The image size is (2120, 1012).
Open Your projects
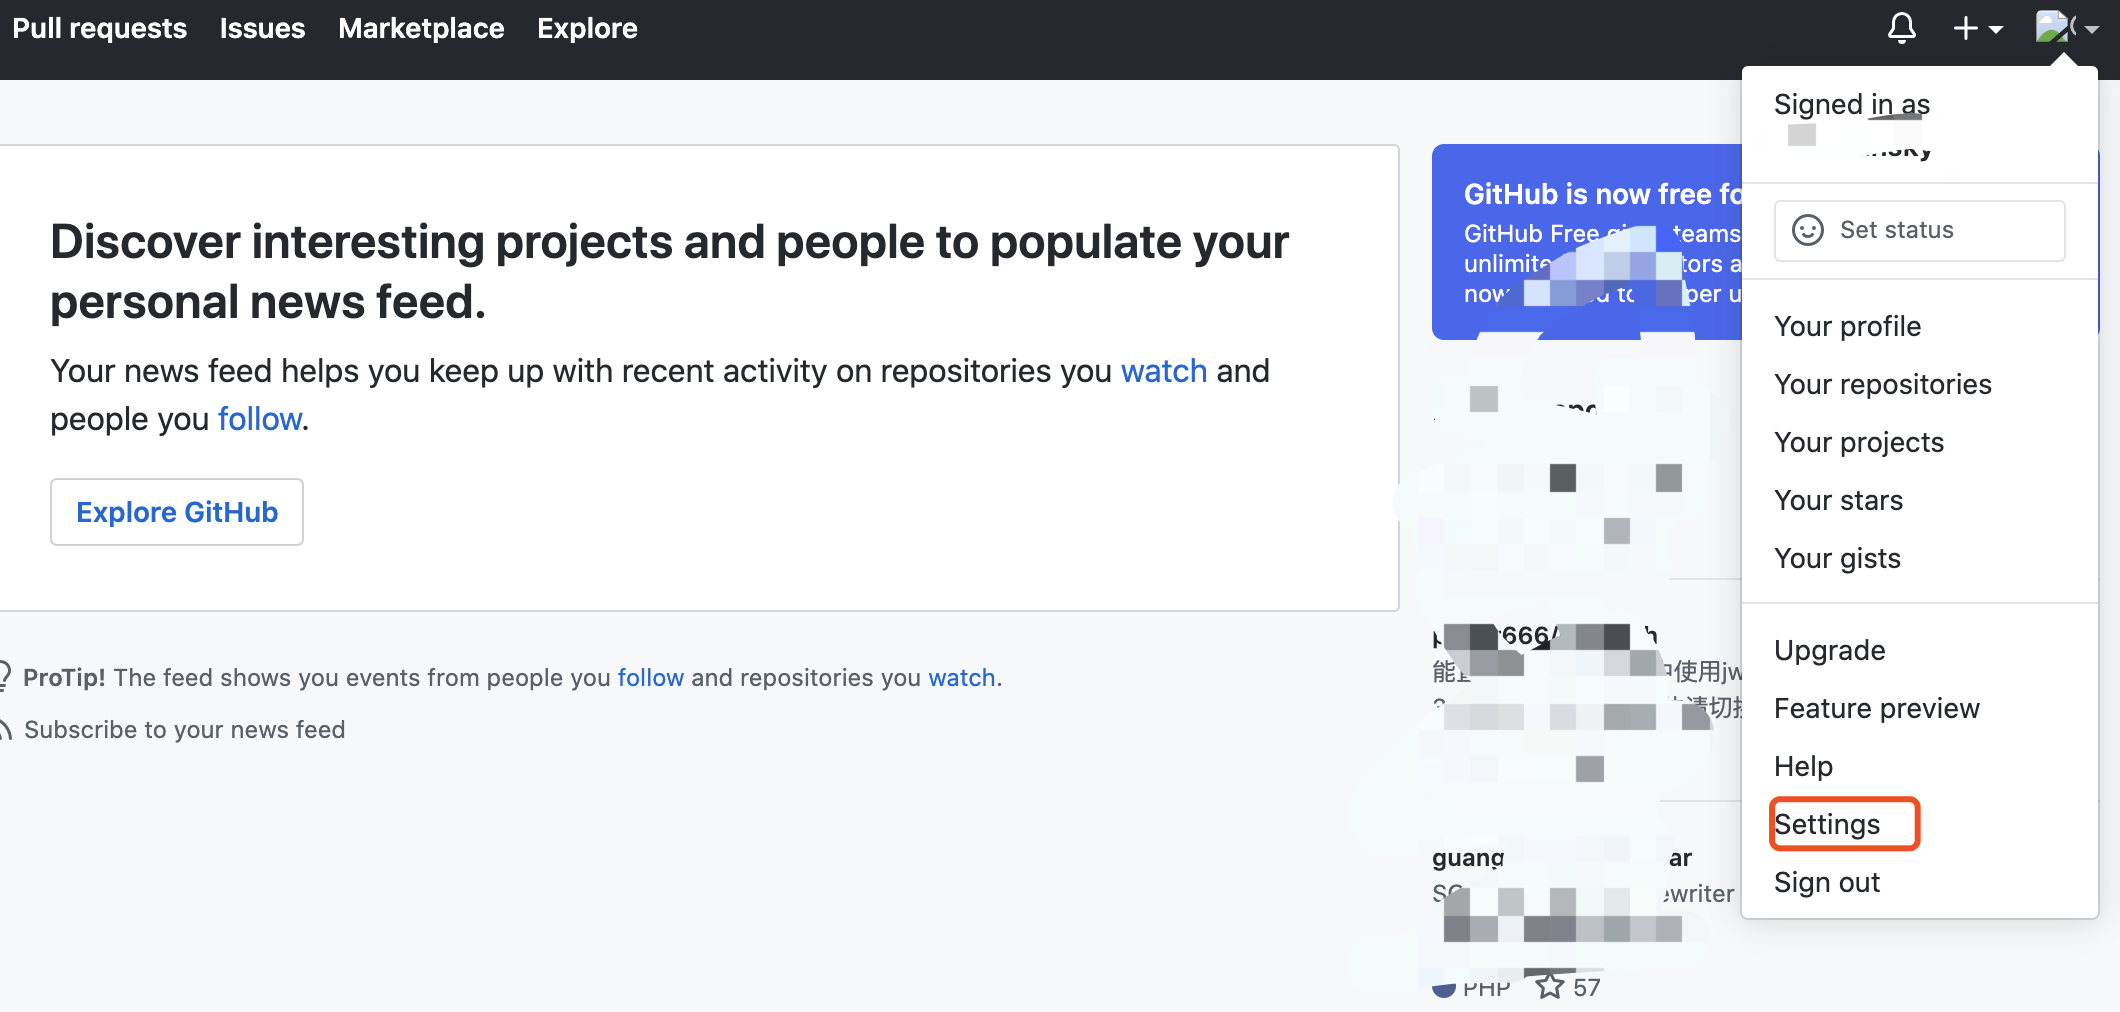click(1858, 442)
